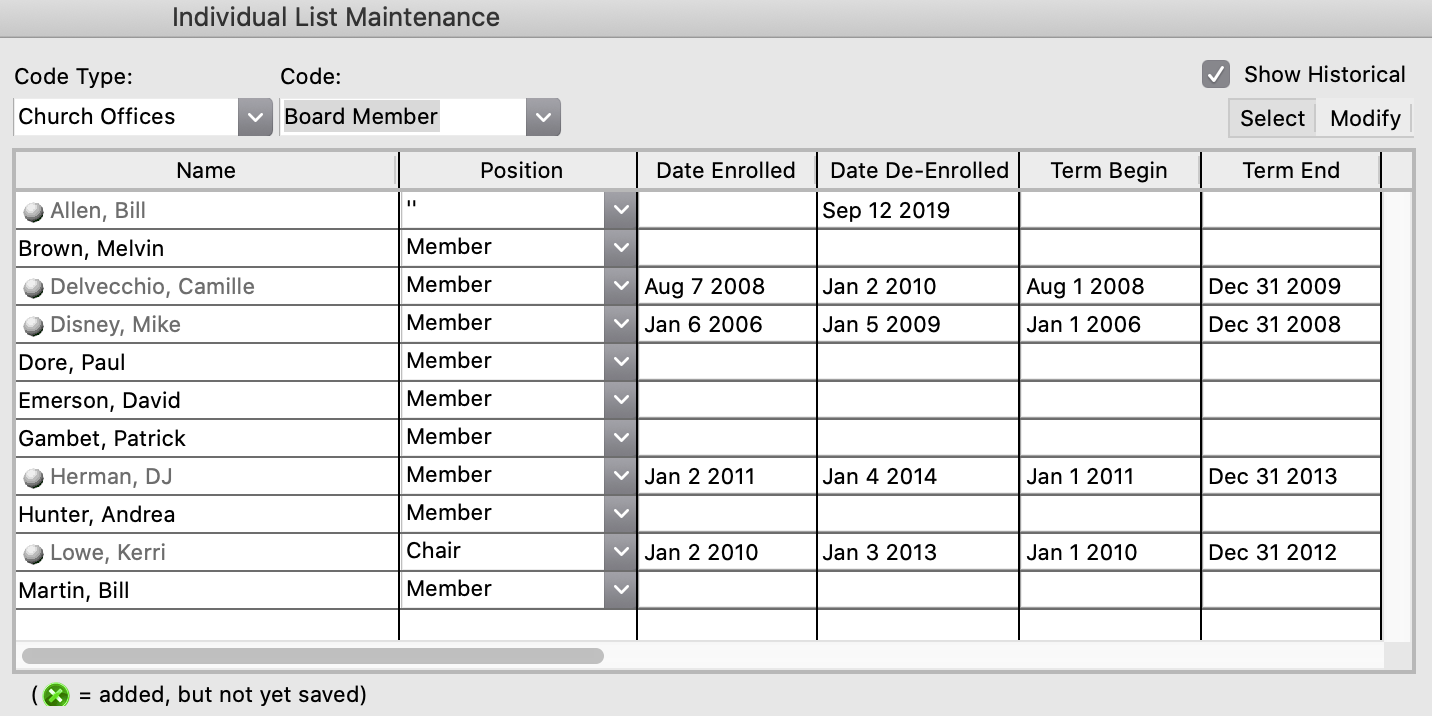Screen dimensions: 1432x716
Task: Click the gray ball icon beside Disney, Mike
Action: pyautogui.click(x=34, y=326)
